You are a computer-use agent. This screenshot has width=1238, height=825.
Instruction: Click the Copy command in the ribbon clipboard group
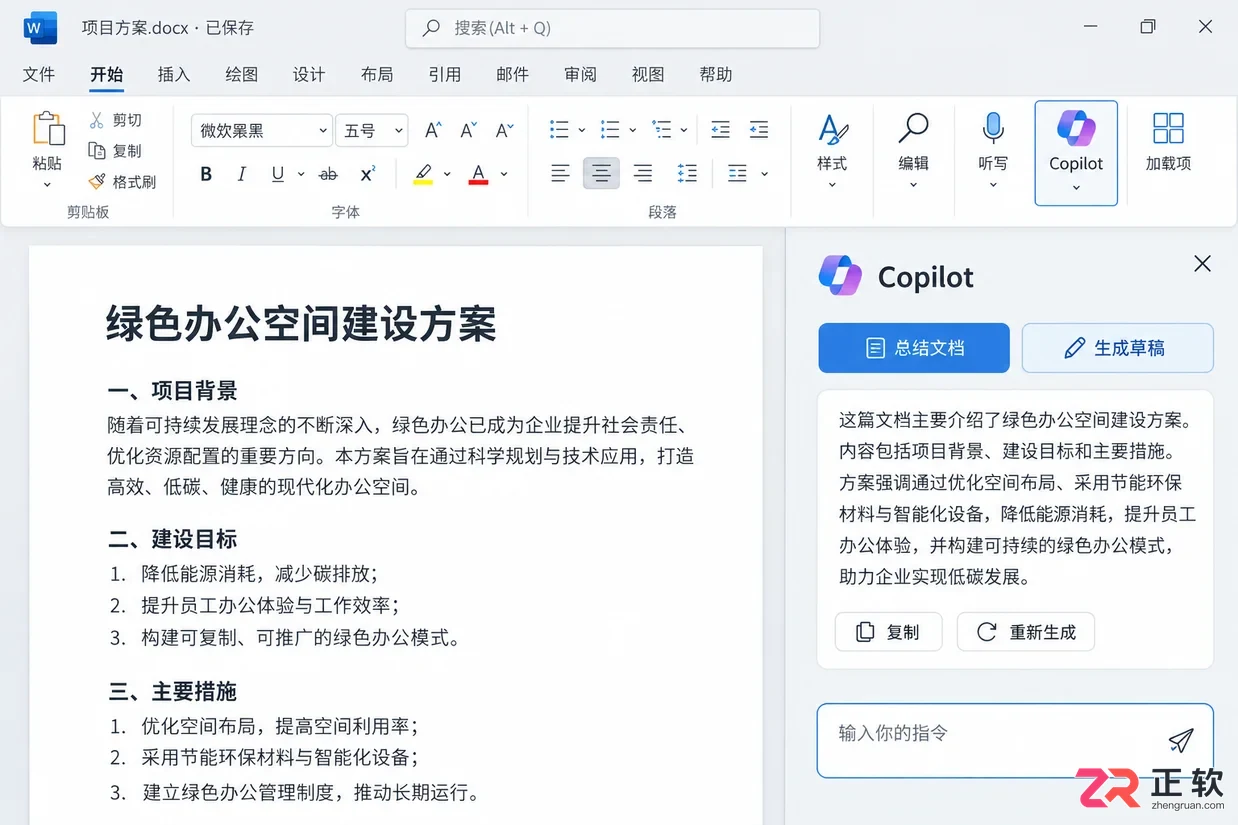[115, 151]
